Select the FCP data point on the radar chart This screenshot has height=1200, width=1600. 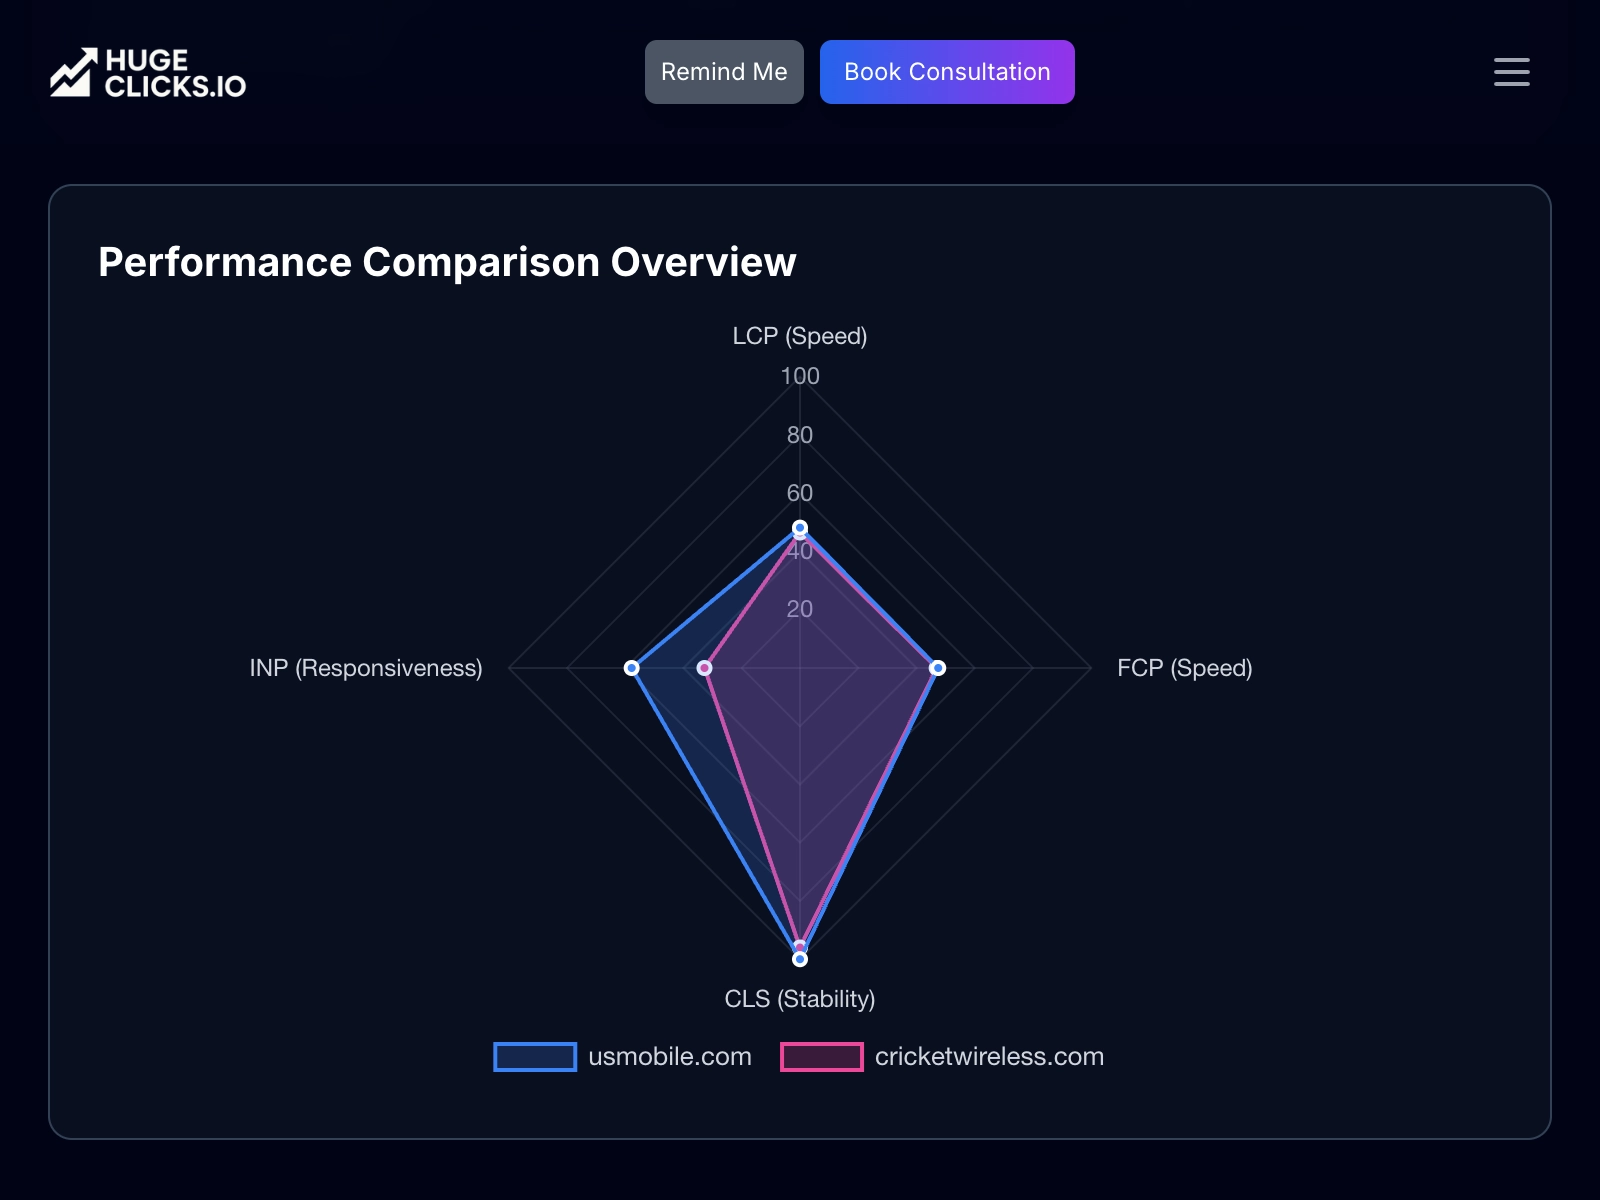936,667
